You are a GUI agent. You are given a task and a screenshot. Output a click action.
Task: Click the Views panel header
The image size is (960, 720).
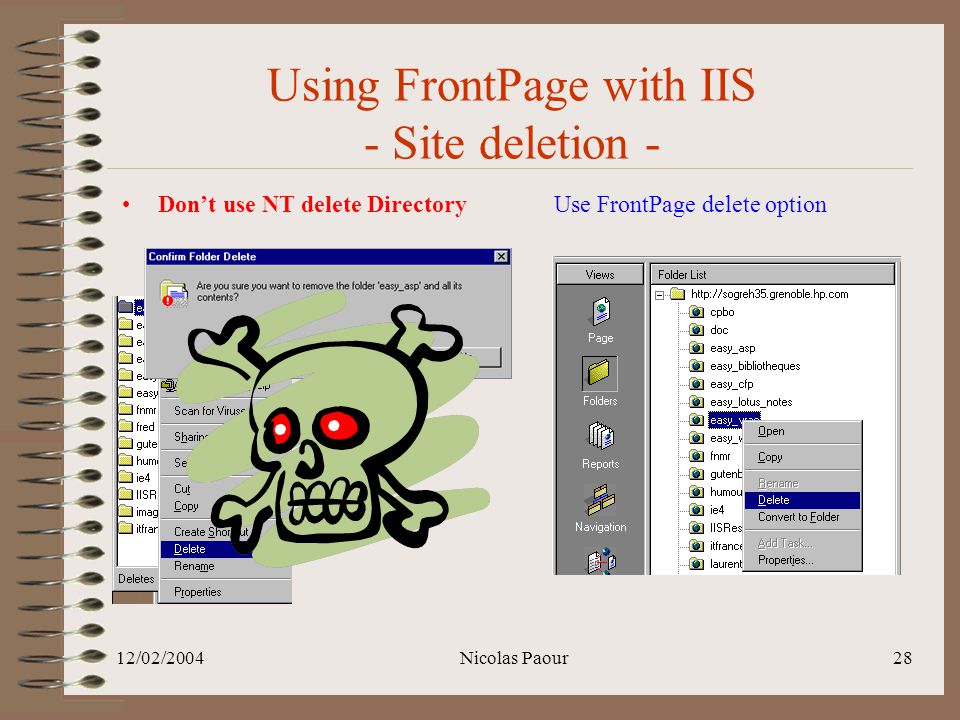pyautogui.click(x=600, y=275)
